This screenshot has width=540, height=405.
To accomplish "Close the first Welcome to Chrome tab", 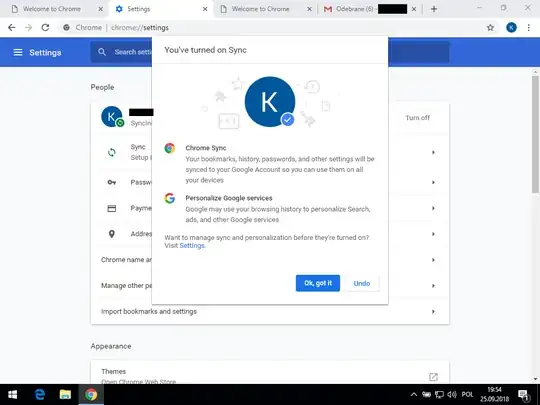I will point(101,9).
